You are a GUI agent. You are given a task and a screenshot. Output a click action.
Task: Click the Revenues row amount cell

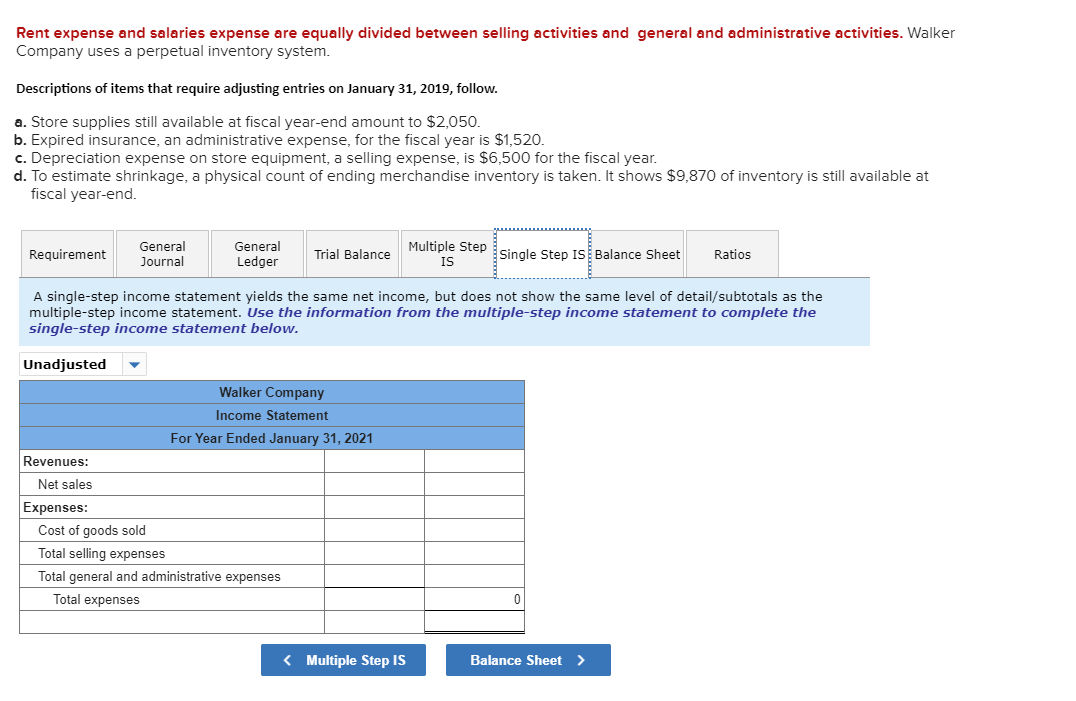pos(374,460)
